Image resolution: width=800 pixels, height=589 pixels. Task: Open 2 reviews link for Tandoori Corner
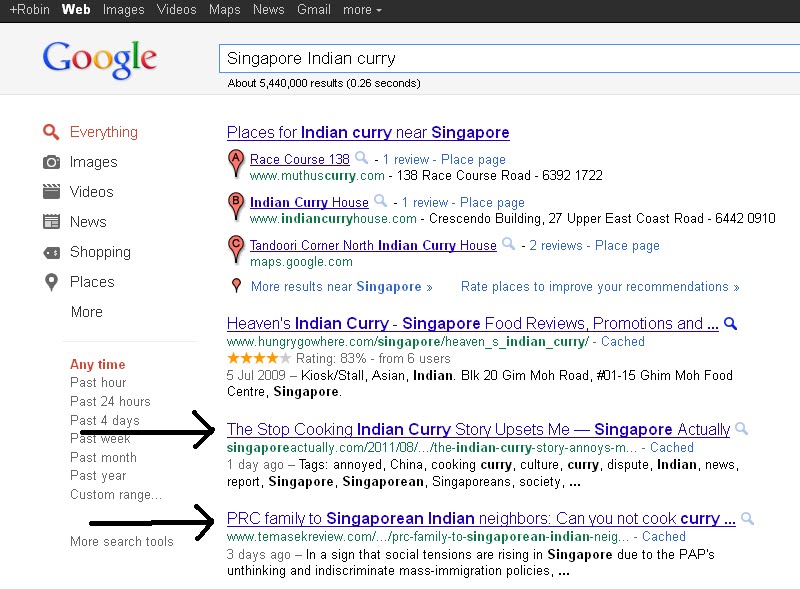coord(556,246)
